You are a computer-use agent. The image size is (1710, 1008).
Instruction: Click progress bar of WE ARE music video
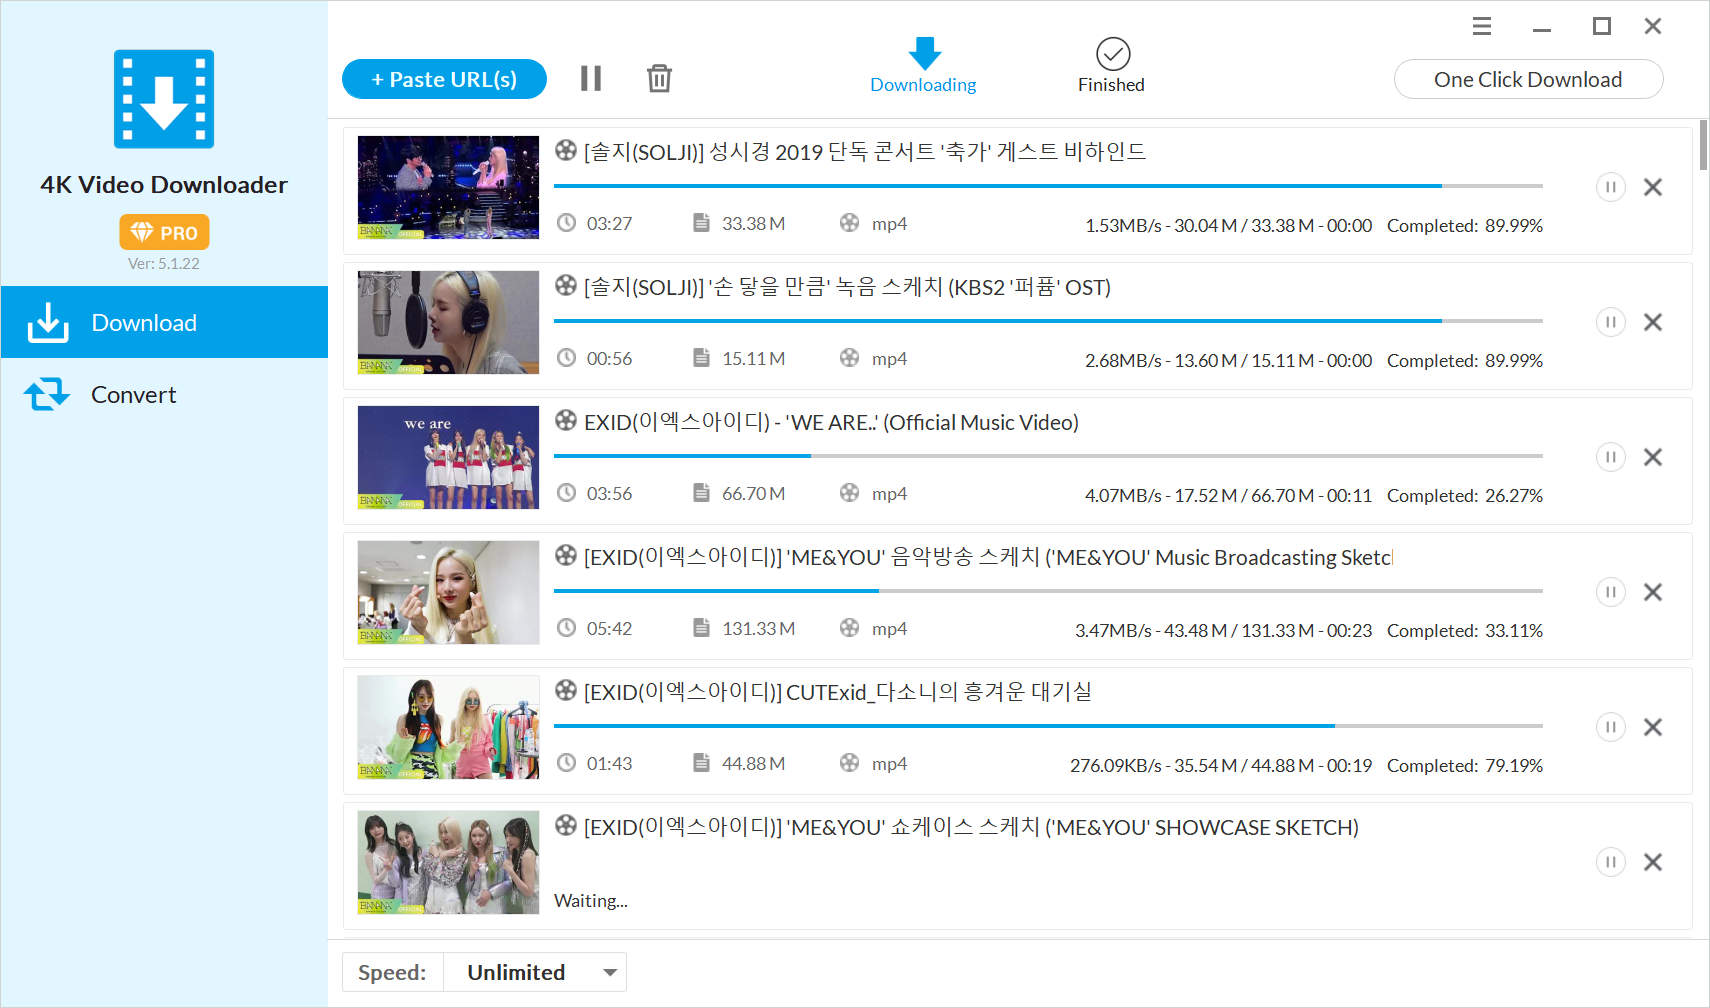point(1048,456)
